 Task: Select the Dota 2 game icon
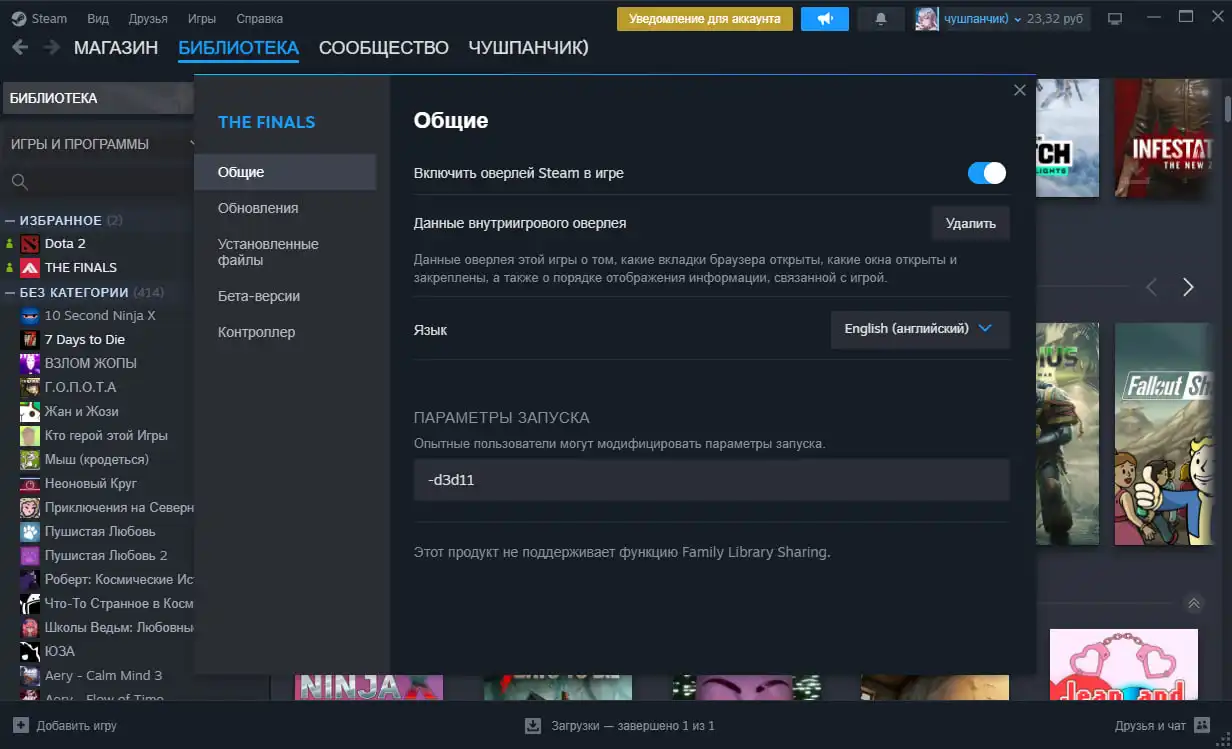(x=30, y=243)
